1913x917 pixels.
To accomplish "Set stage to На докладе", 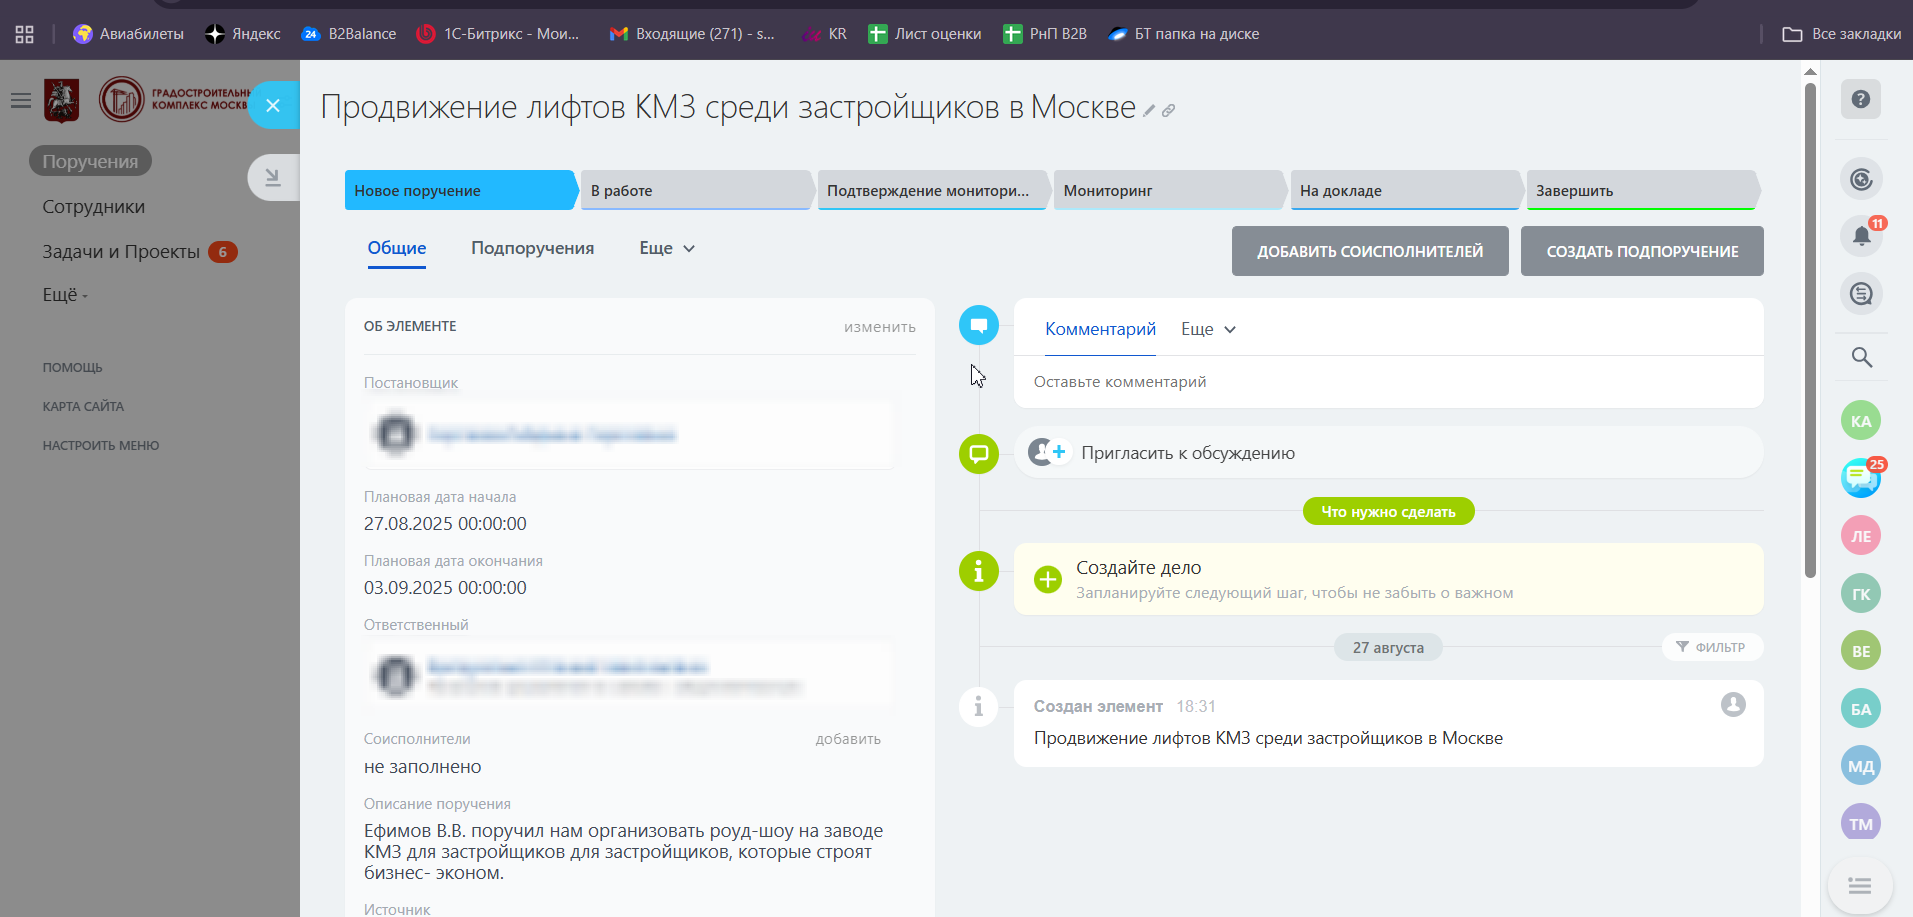I will click(x=1406, y=190).
